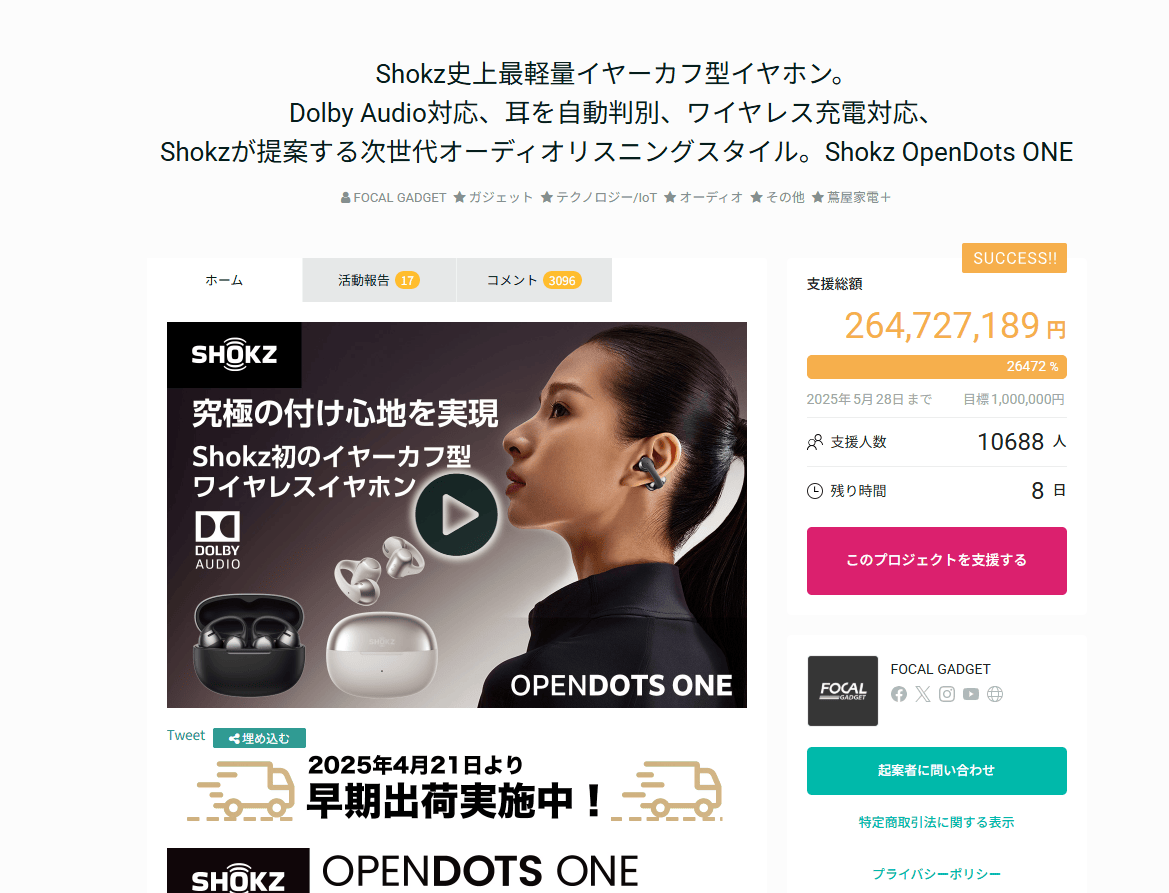This screenshot has width=1169, height=893.
Task: Open the コメント tab
Action: click(x=534, y=280)
